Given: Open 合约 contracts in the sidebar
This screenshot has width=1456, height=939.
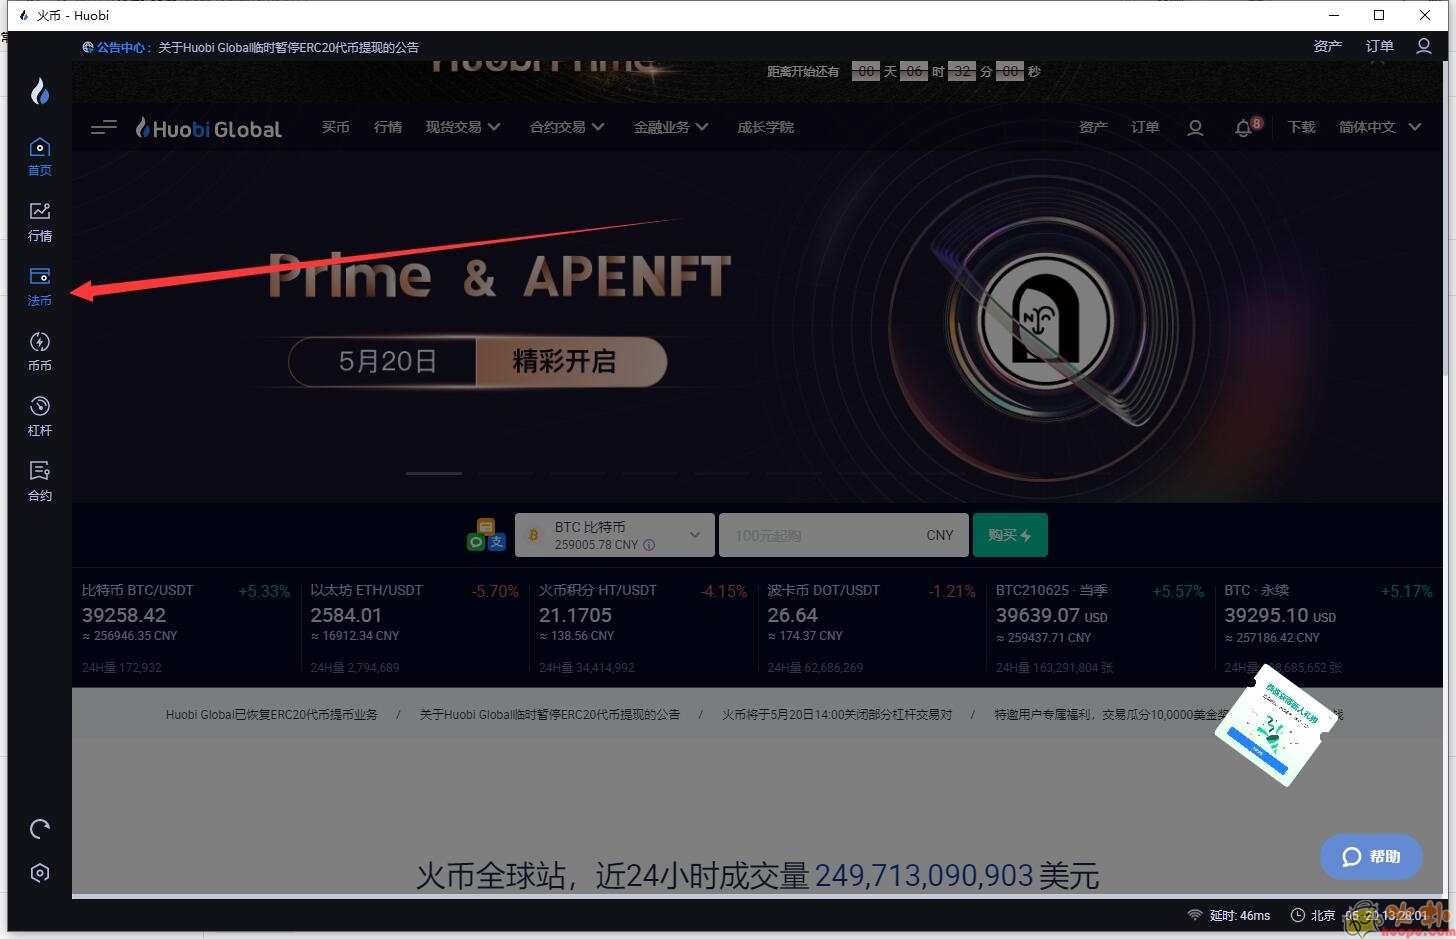Looking at the screenshot, I should click(x=40, y=481).
